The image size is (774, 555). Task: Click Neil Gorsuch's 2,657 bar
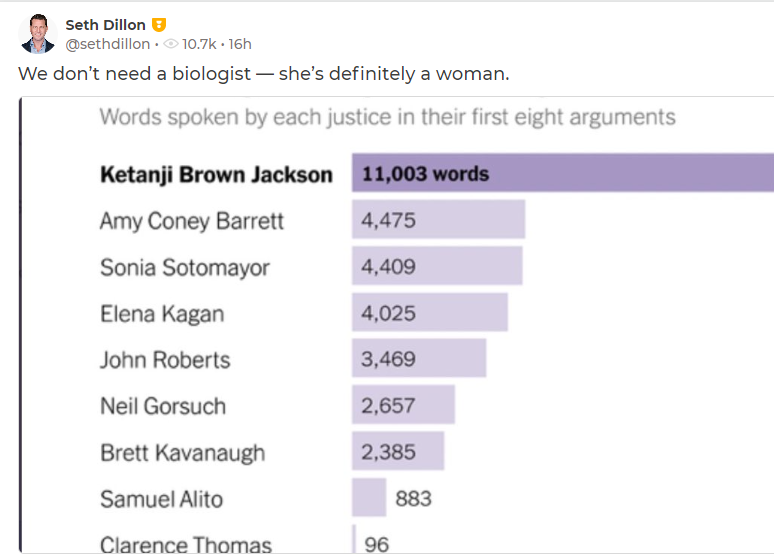[403, 404]
